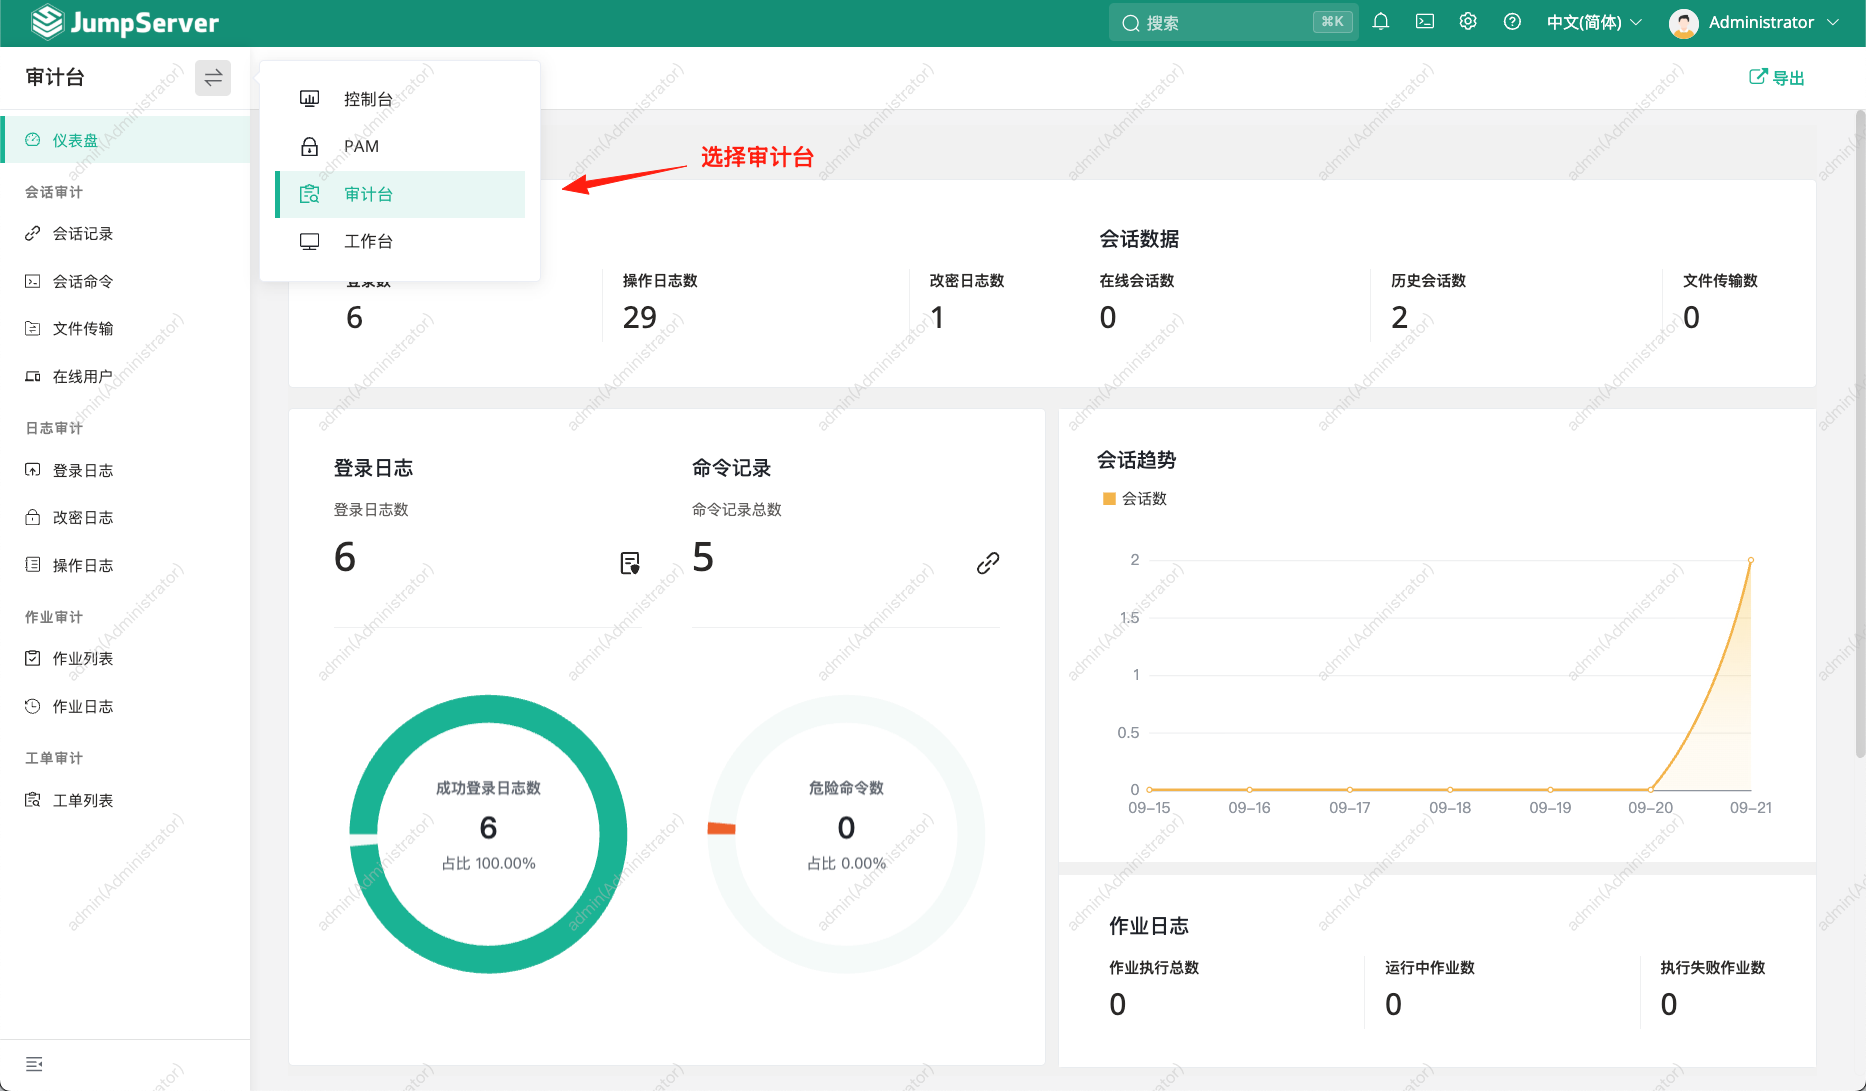Open the web terminal icon
Screen dimensions: 1866x1091
pos(1425,22)
